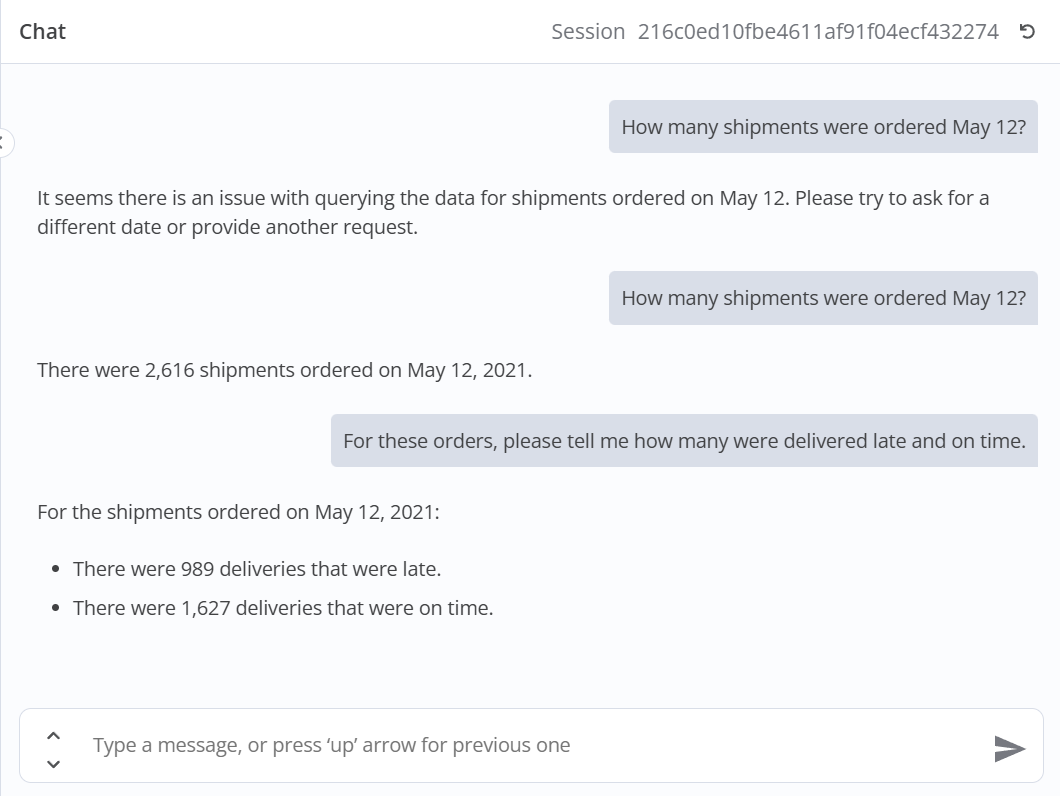Expand the side panel handle at left edge

pyautogui.click(x=5, y=142)
